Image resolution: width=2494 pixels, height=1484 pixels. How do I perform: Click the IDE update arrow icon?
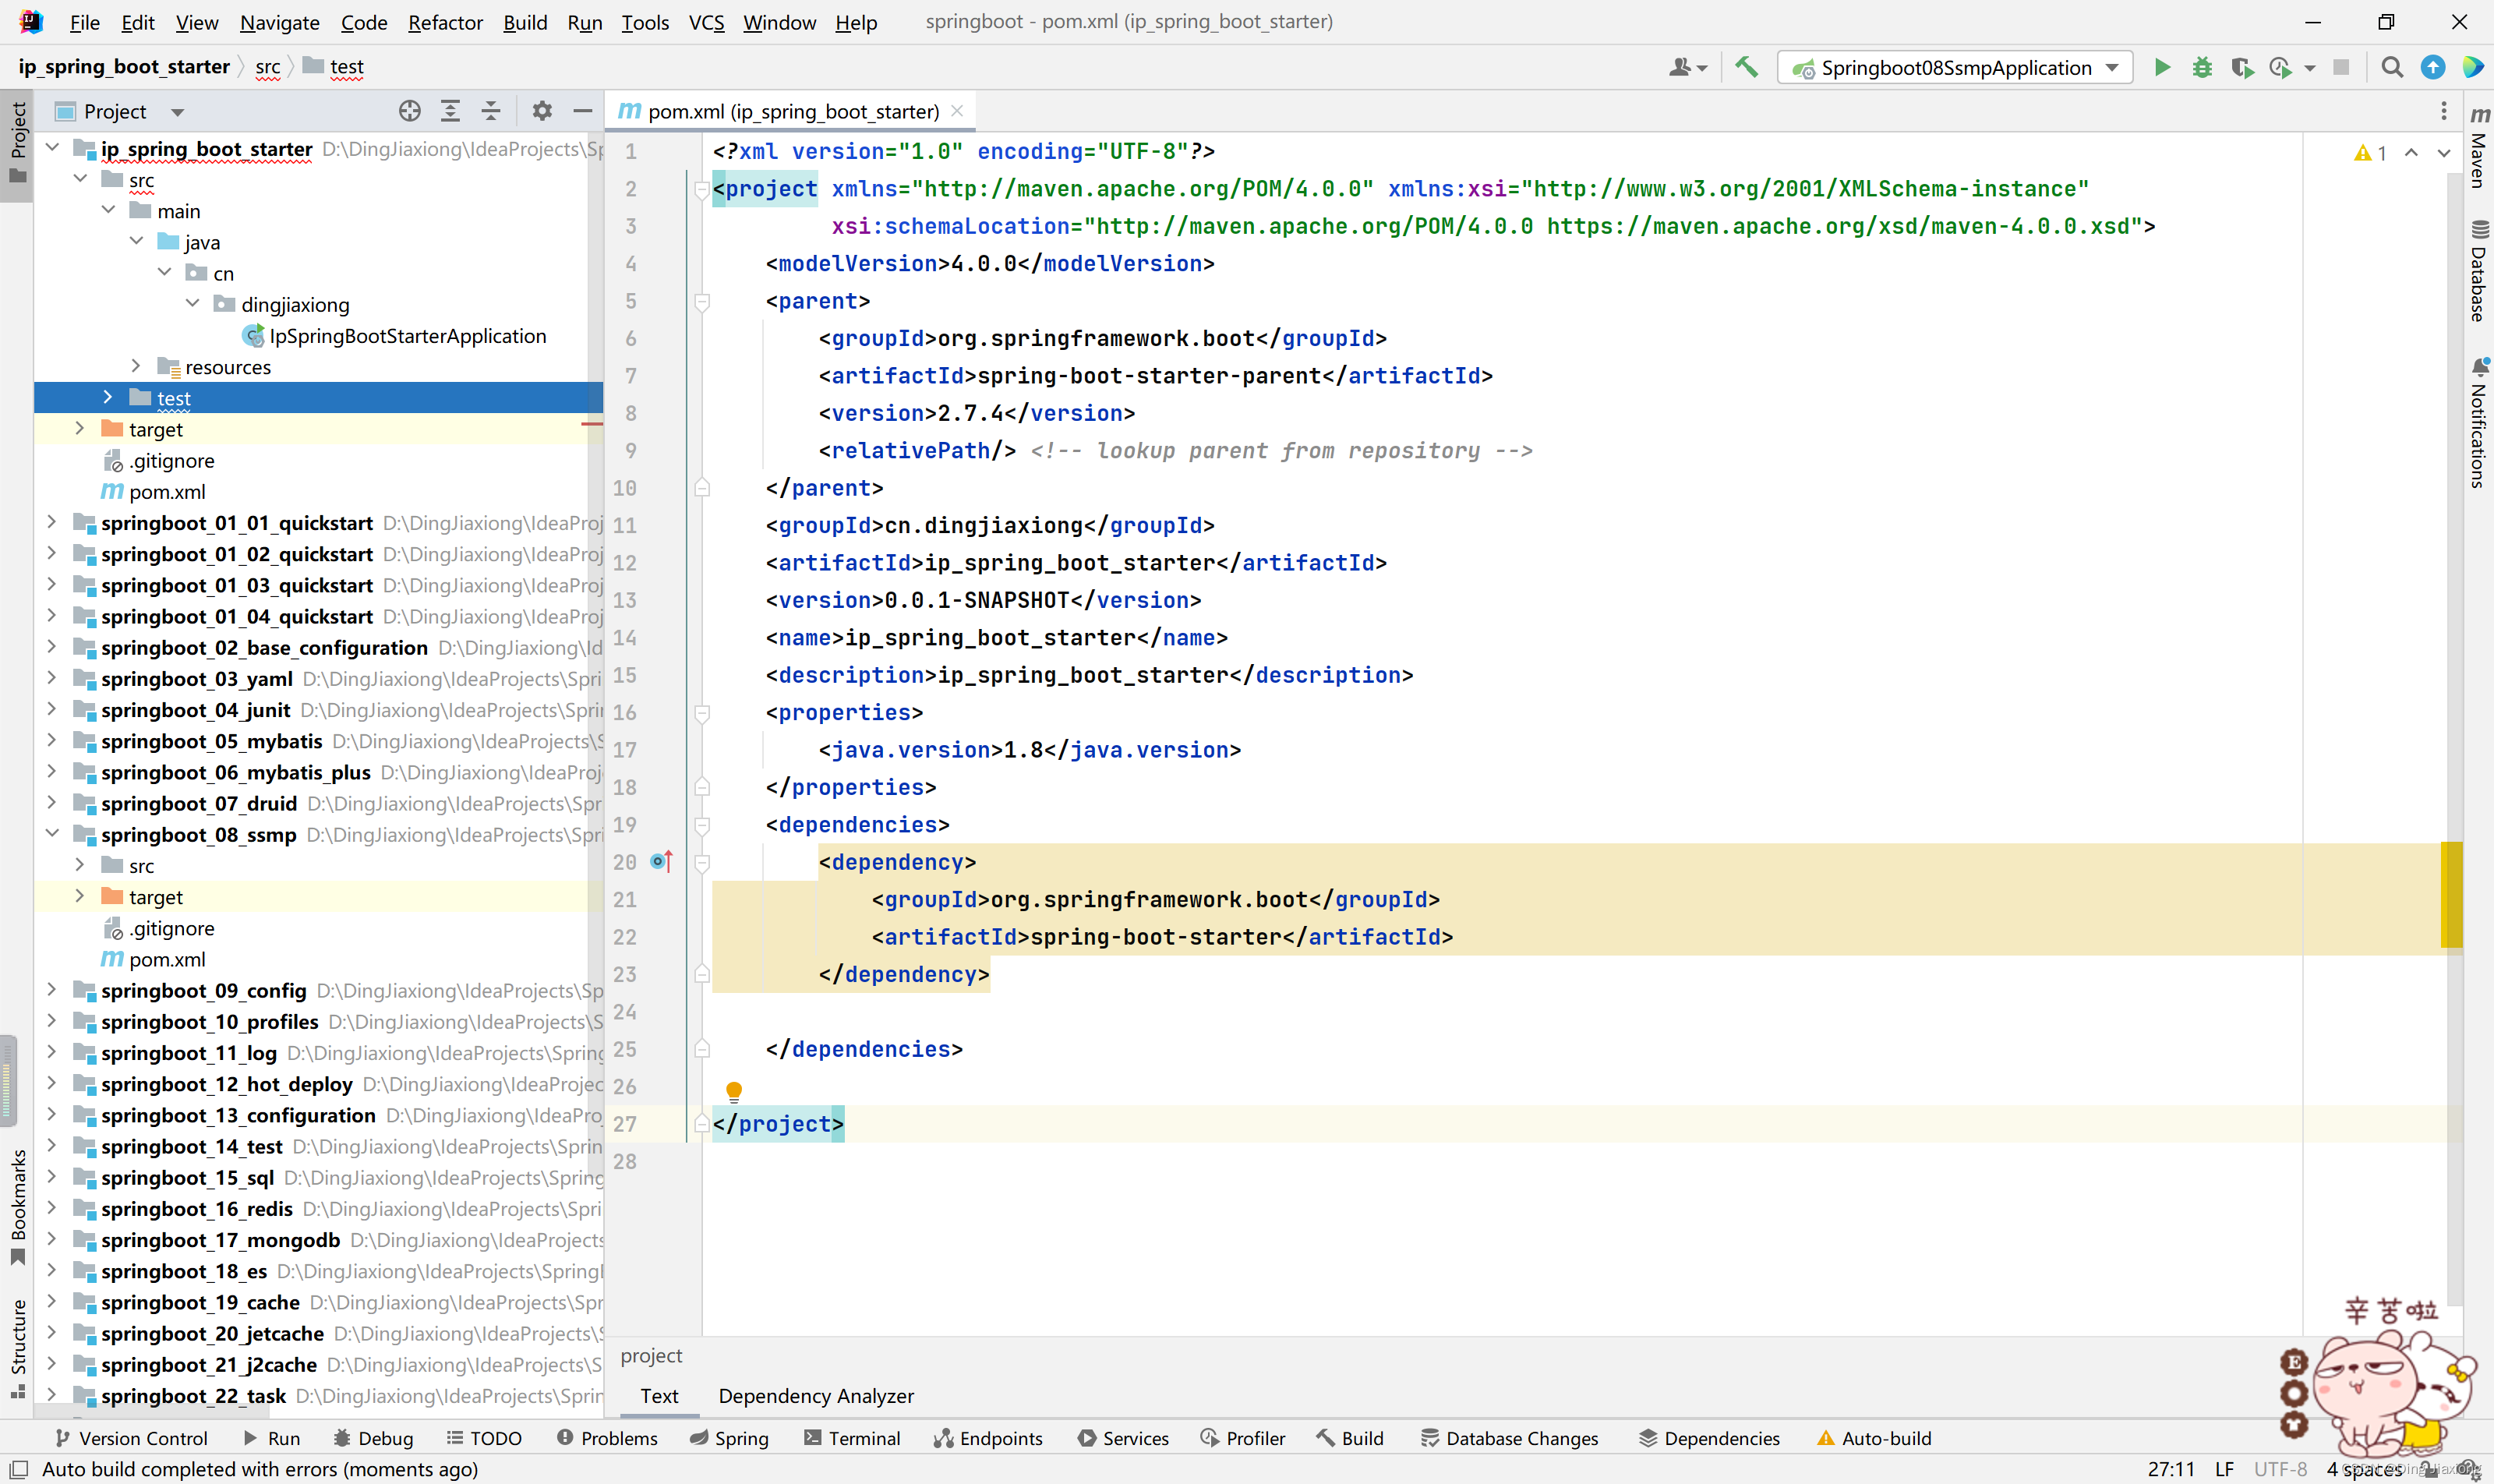pyautogui.click(x=2433, y=67)
